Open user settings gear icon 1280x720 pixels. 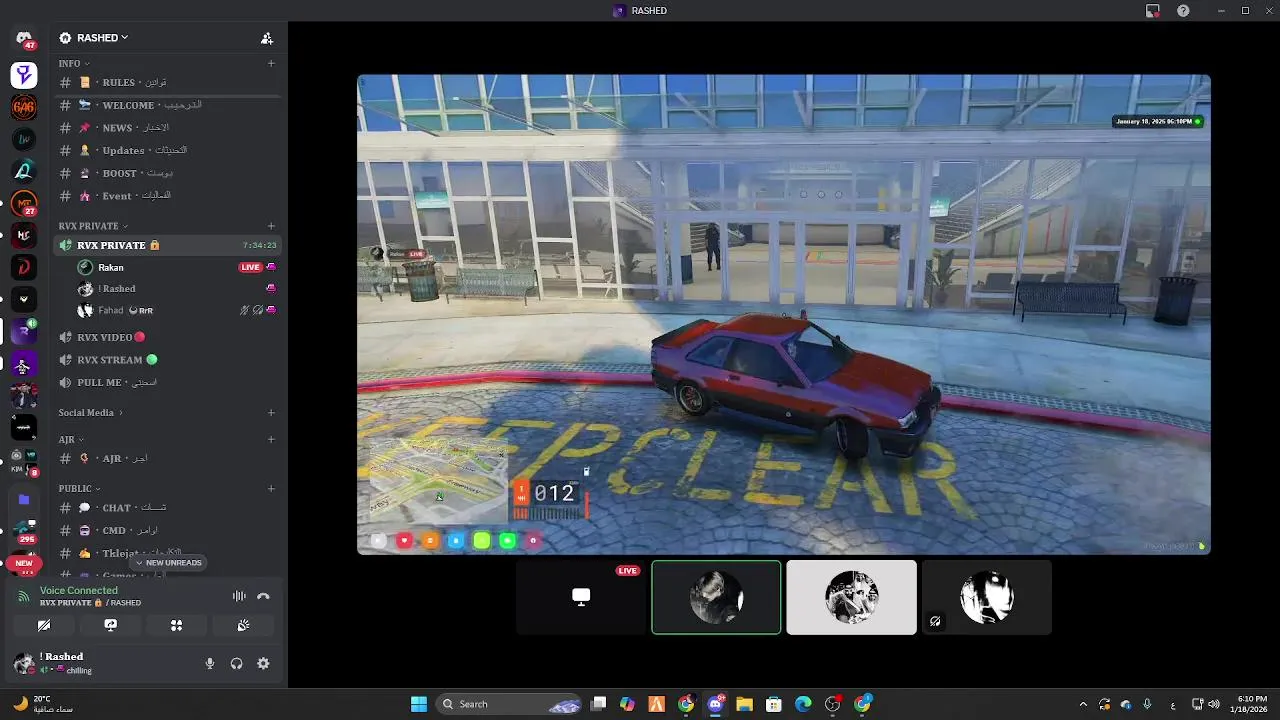263,663
